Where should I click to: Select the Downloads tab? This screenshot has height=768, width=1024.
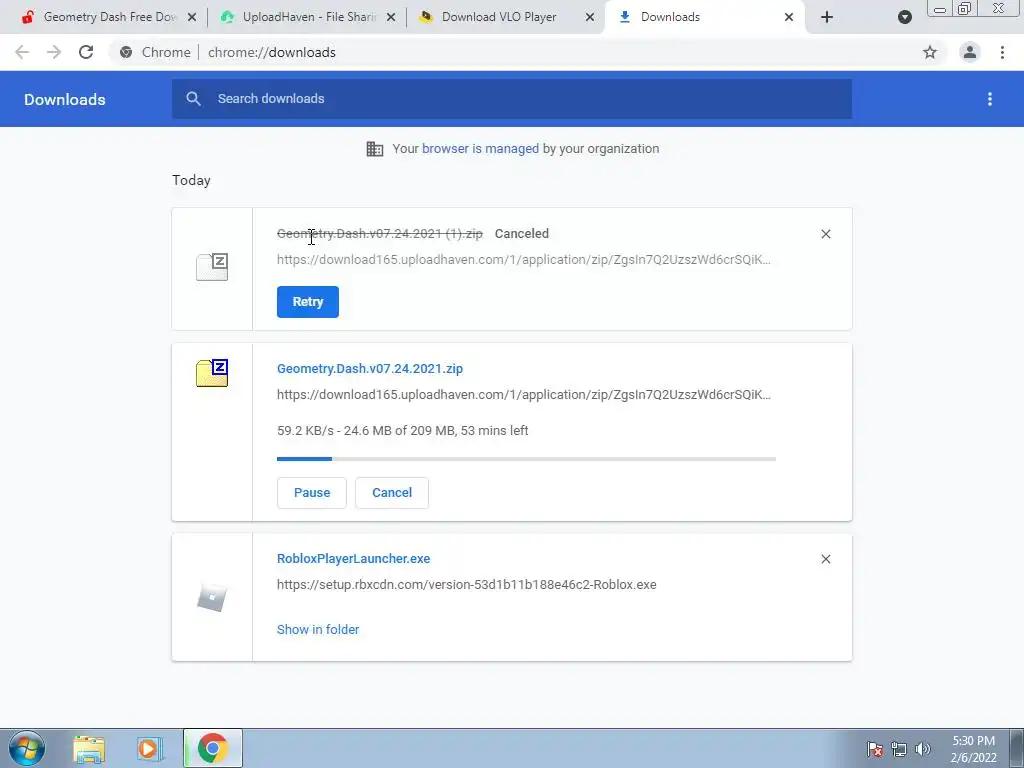pos(705,17)
